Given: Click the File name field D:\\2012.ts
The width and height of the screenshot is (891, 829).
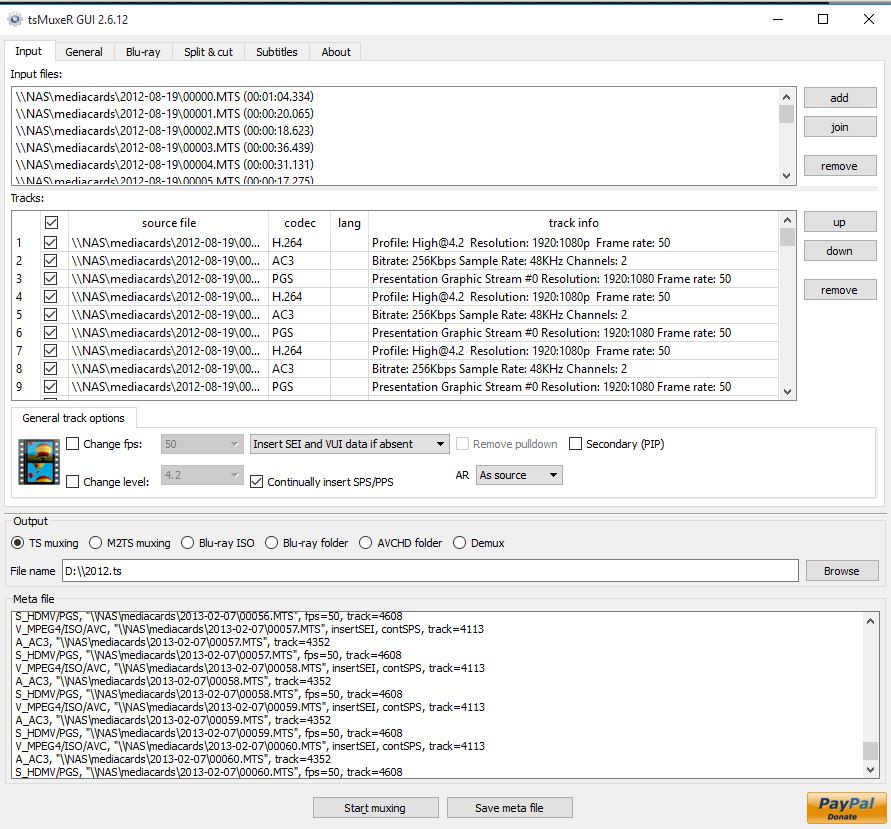Looking at the screenshot, I should click(430, 570).
